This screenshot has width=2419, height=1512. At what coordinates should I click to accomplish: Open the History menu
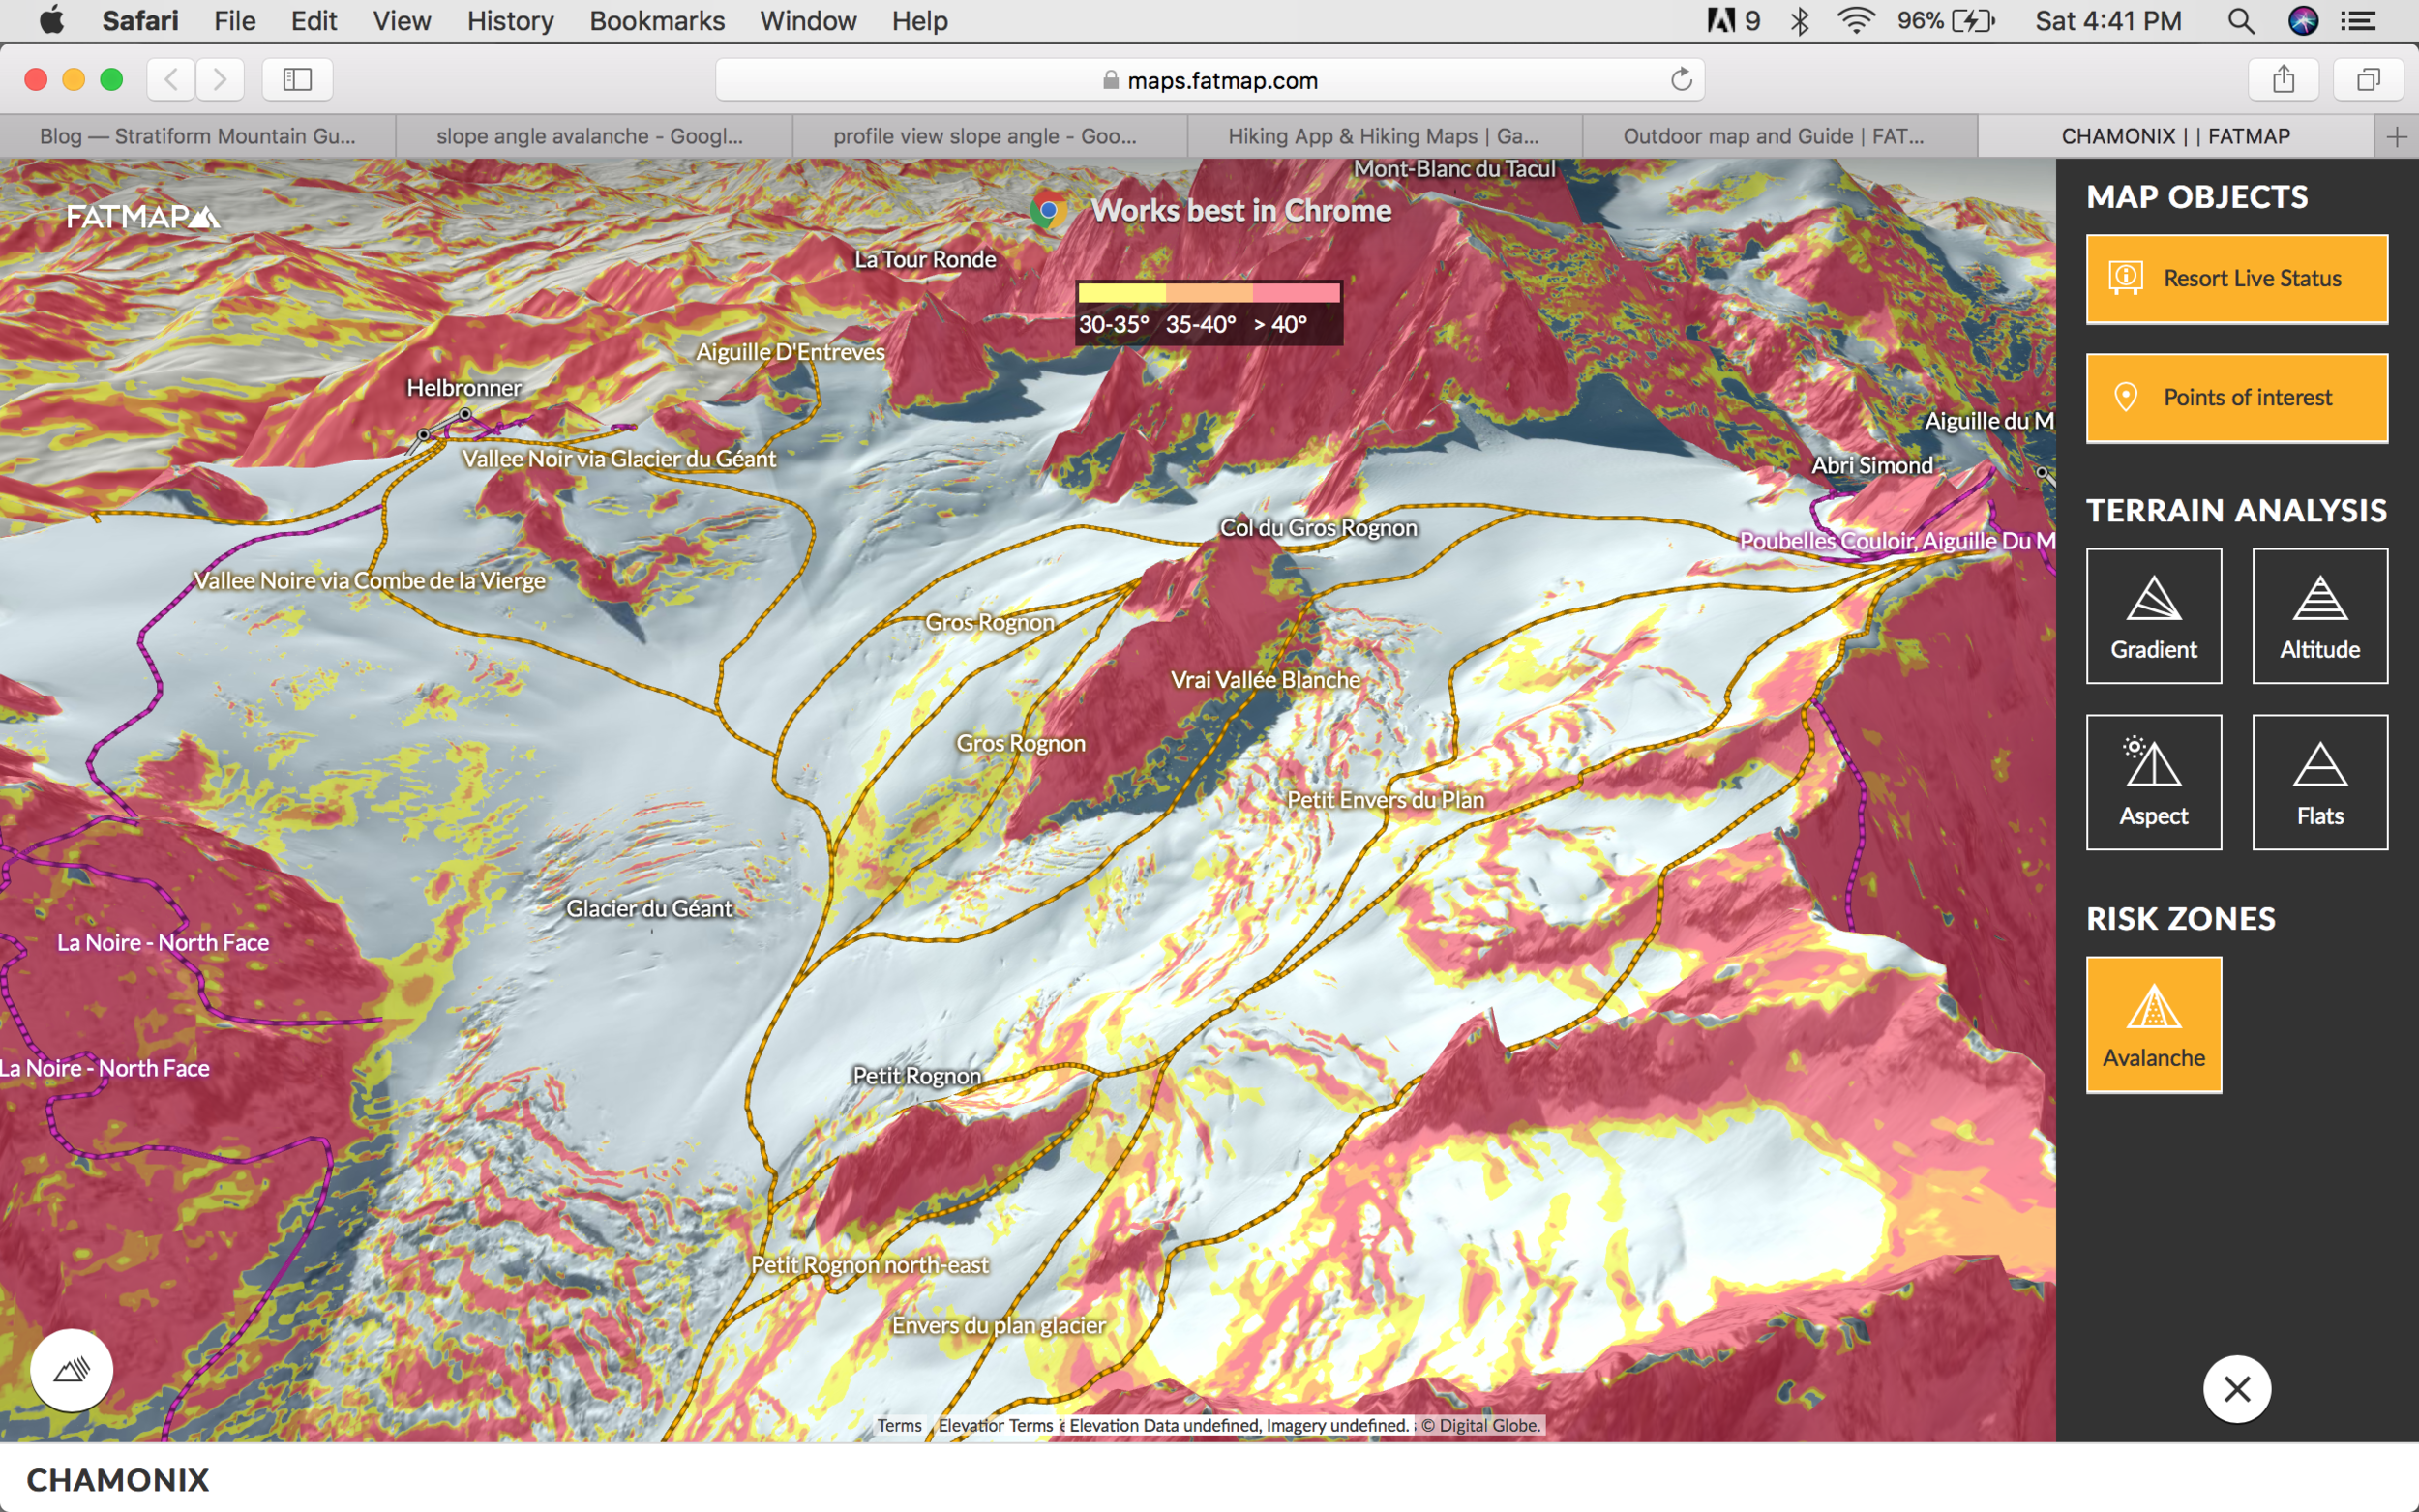tap(510, 21)
